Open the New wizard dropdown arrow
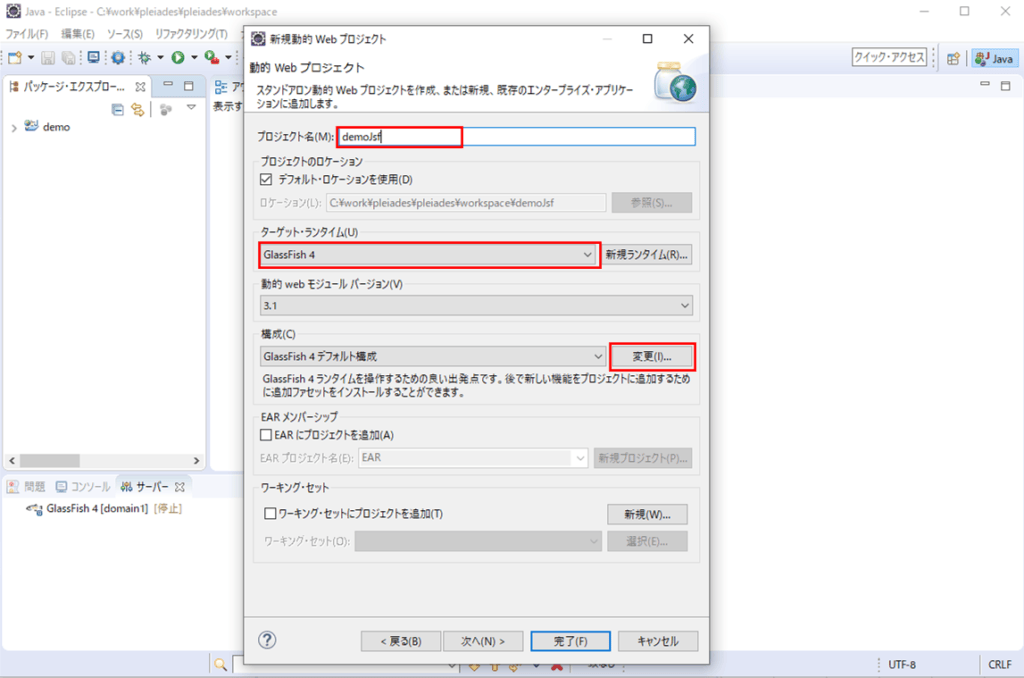This screenshot has height=678, width=1024. pyautogui.click(x=31, y=58)
